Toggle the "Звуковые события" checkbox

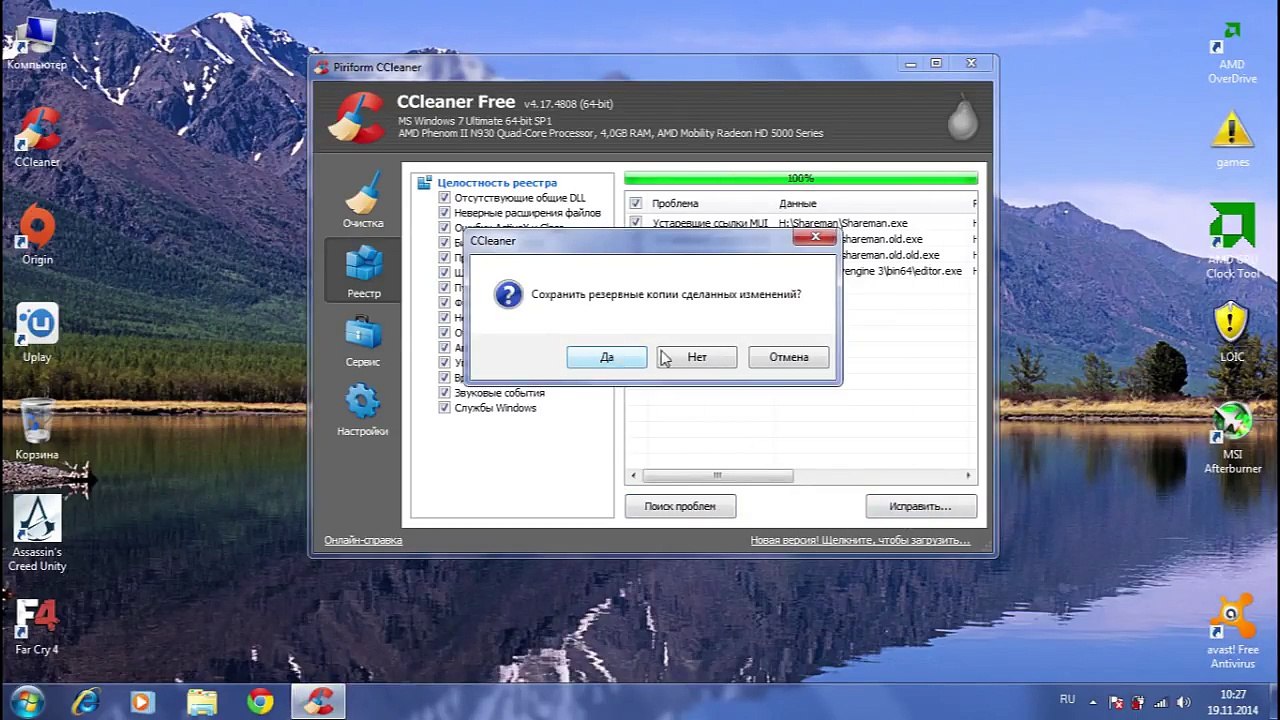(445, 393)
